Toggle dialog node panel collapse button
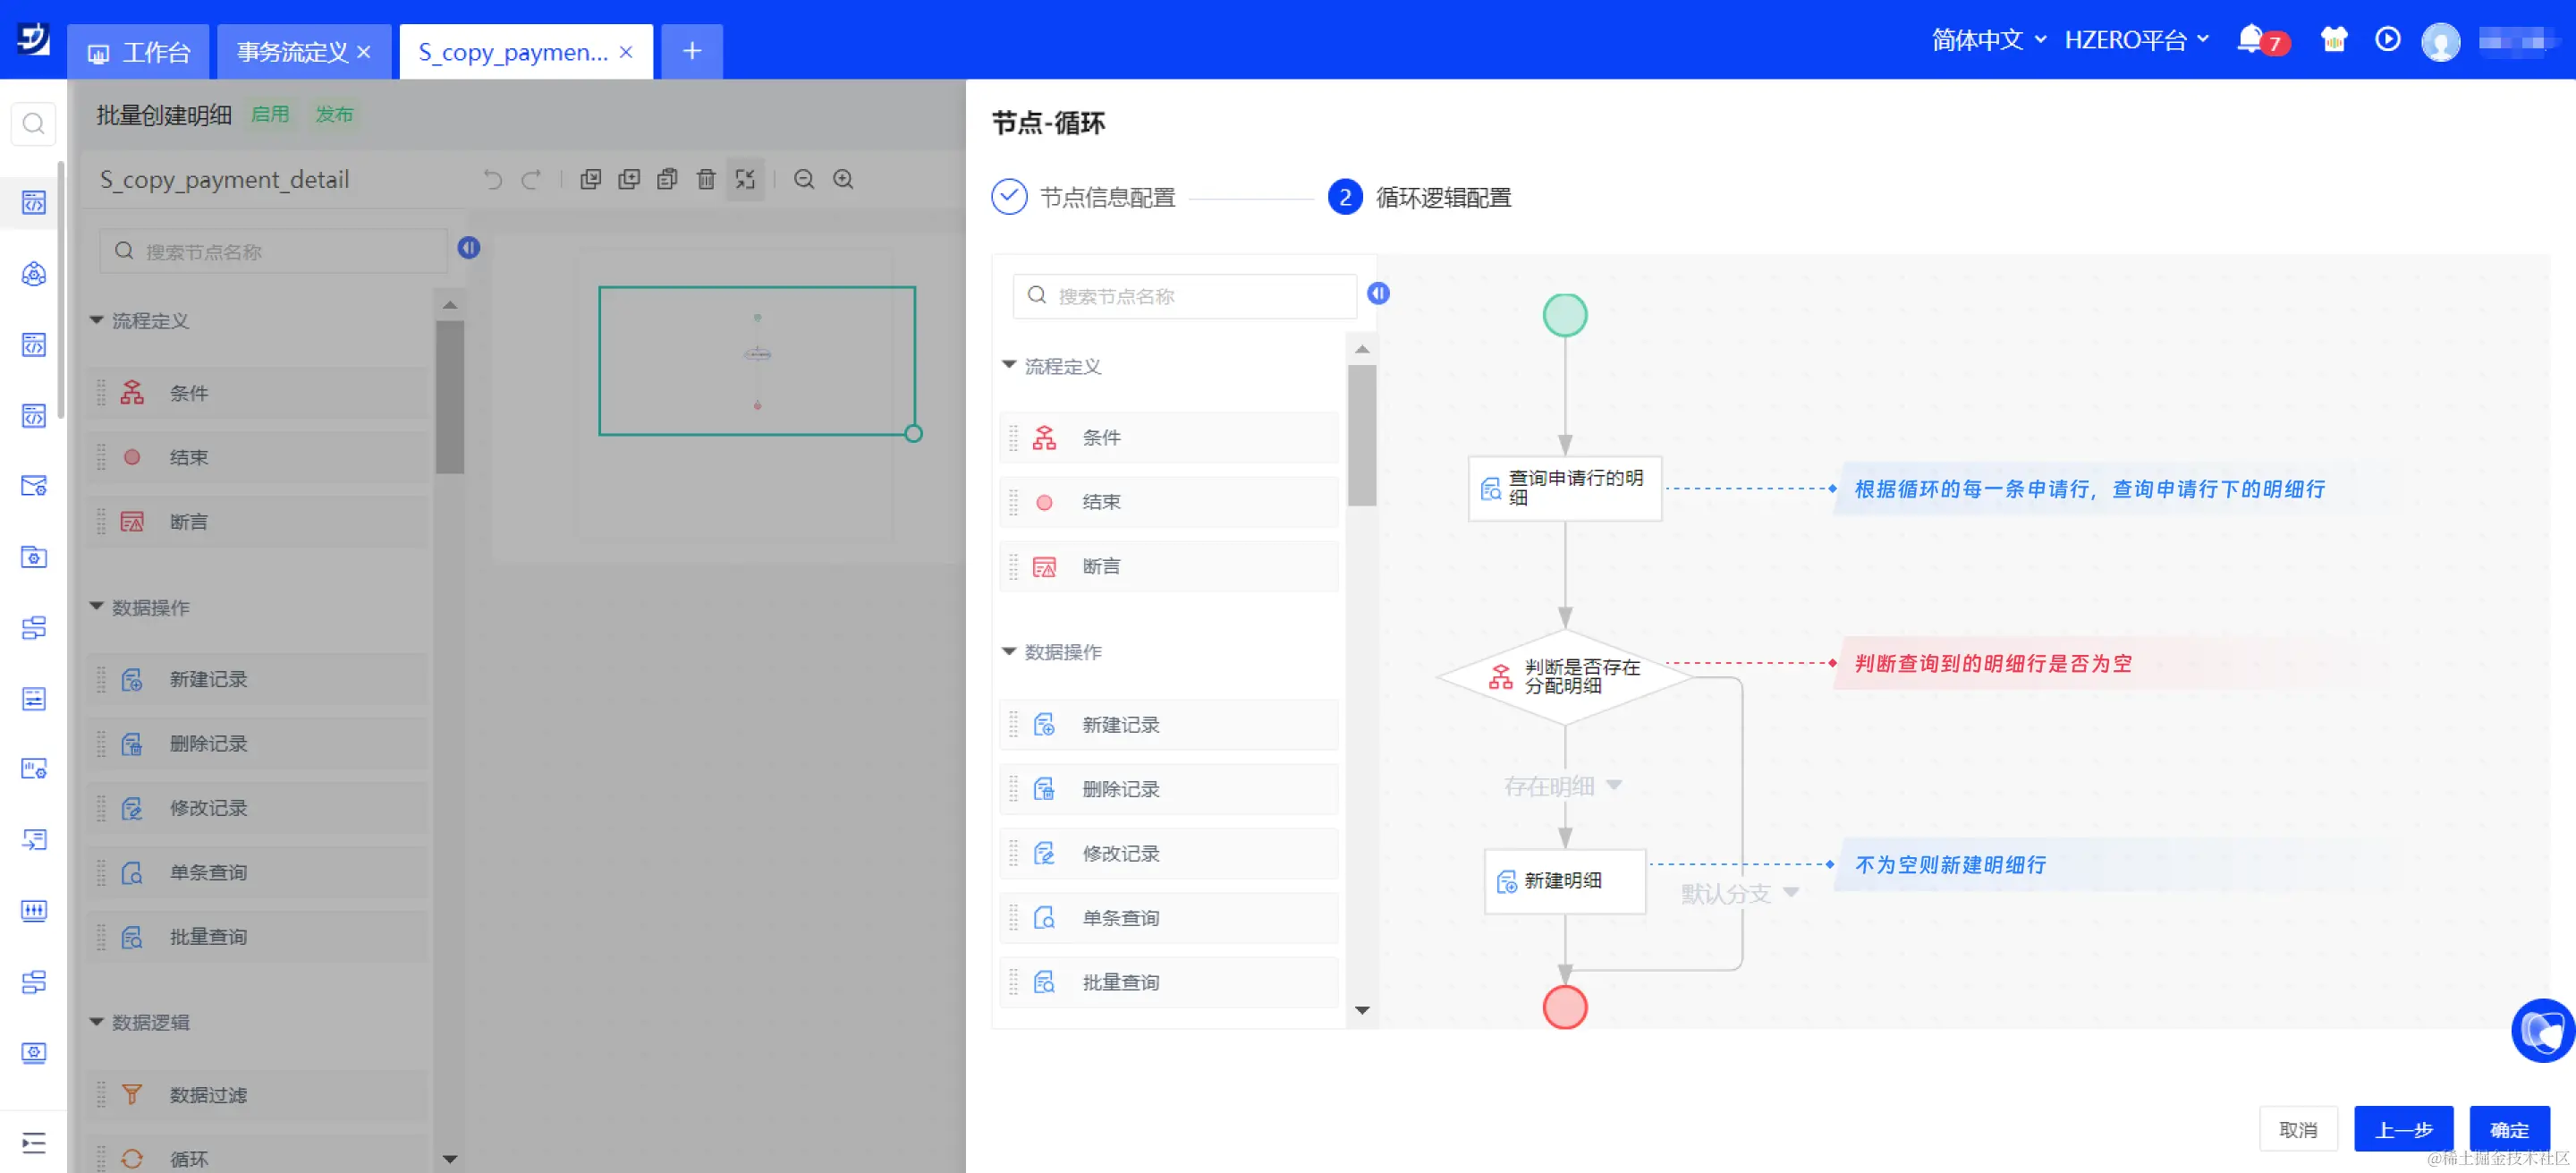The width and height of the screenshot is (2576, 1173). tap(1378, 293)
